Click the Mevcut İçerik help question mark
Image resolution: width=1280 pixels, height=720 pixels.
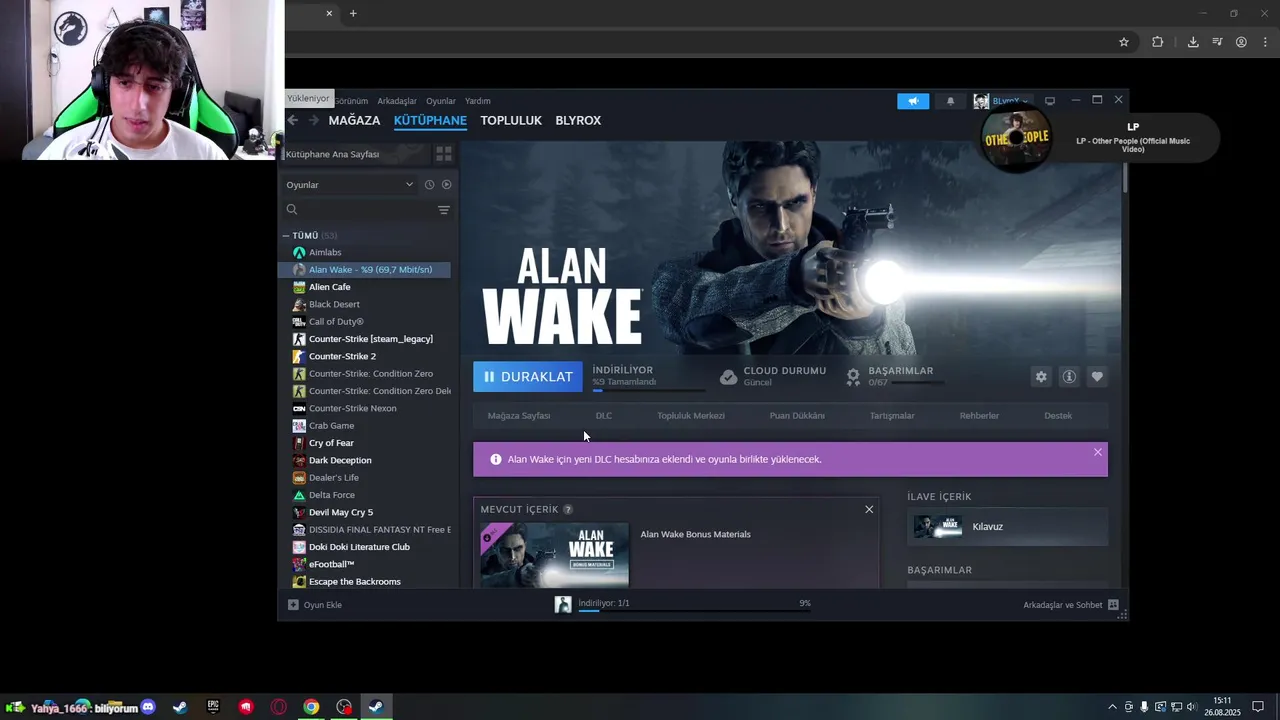568,510
